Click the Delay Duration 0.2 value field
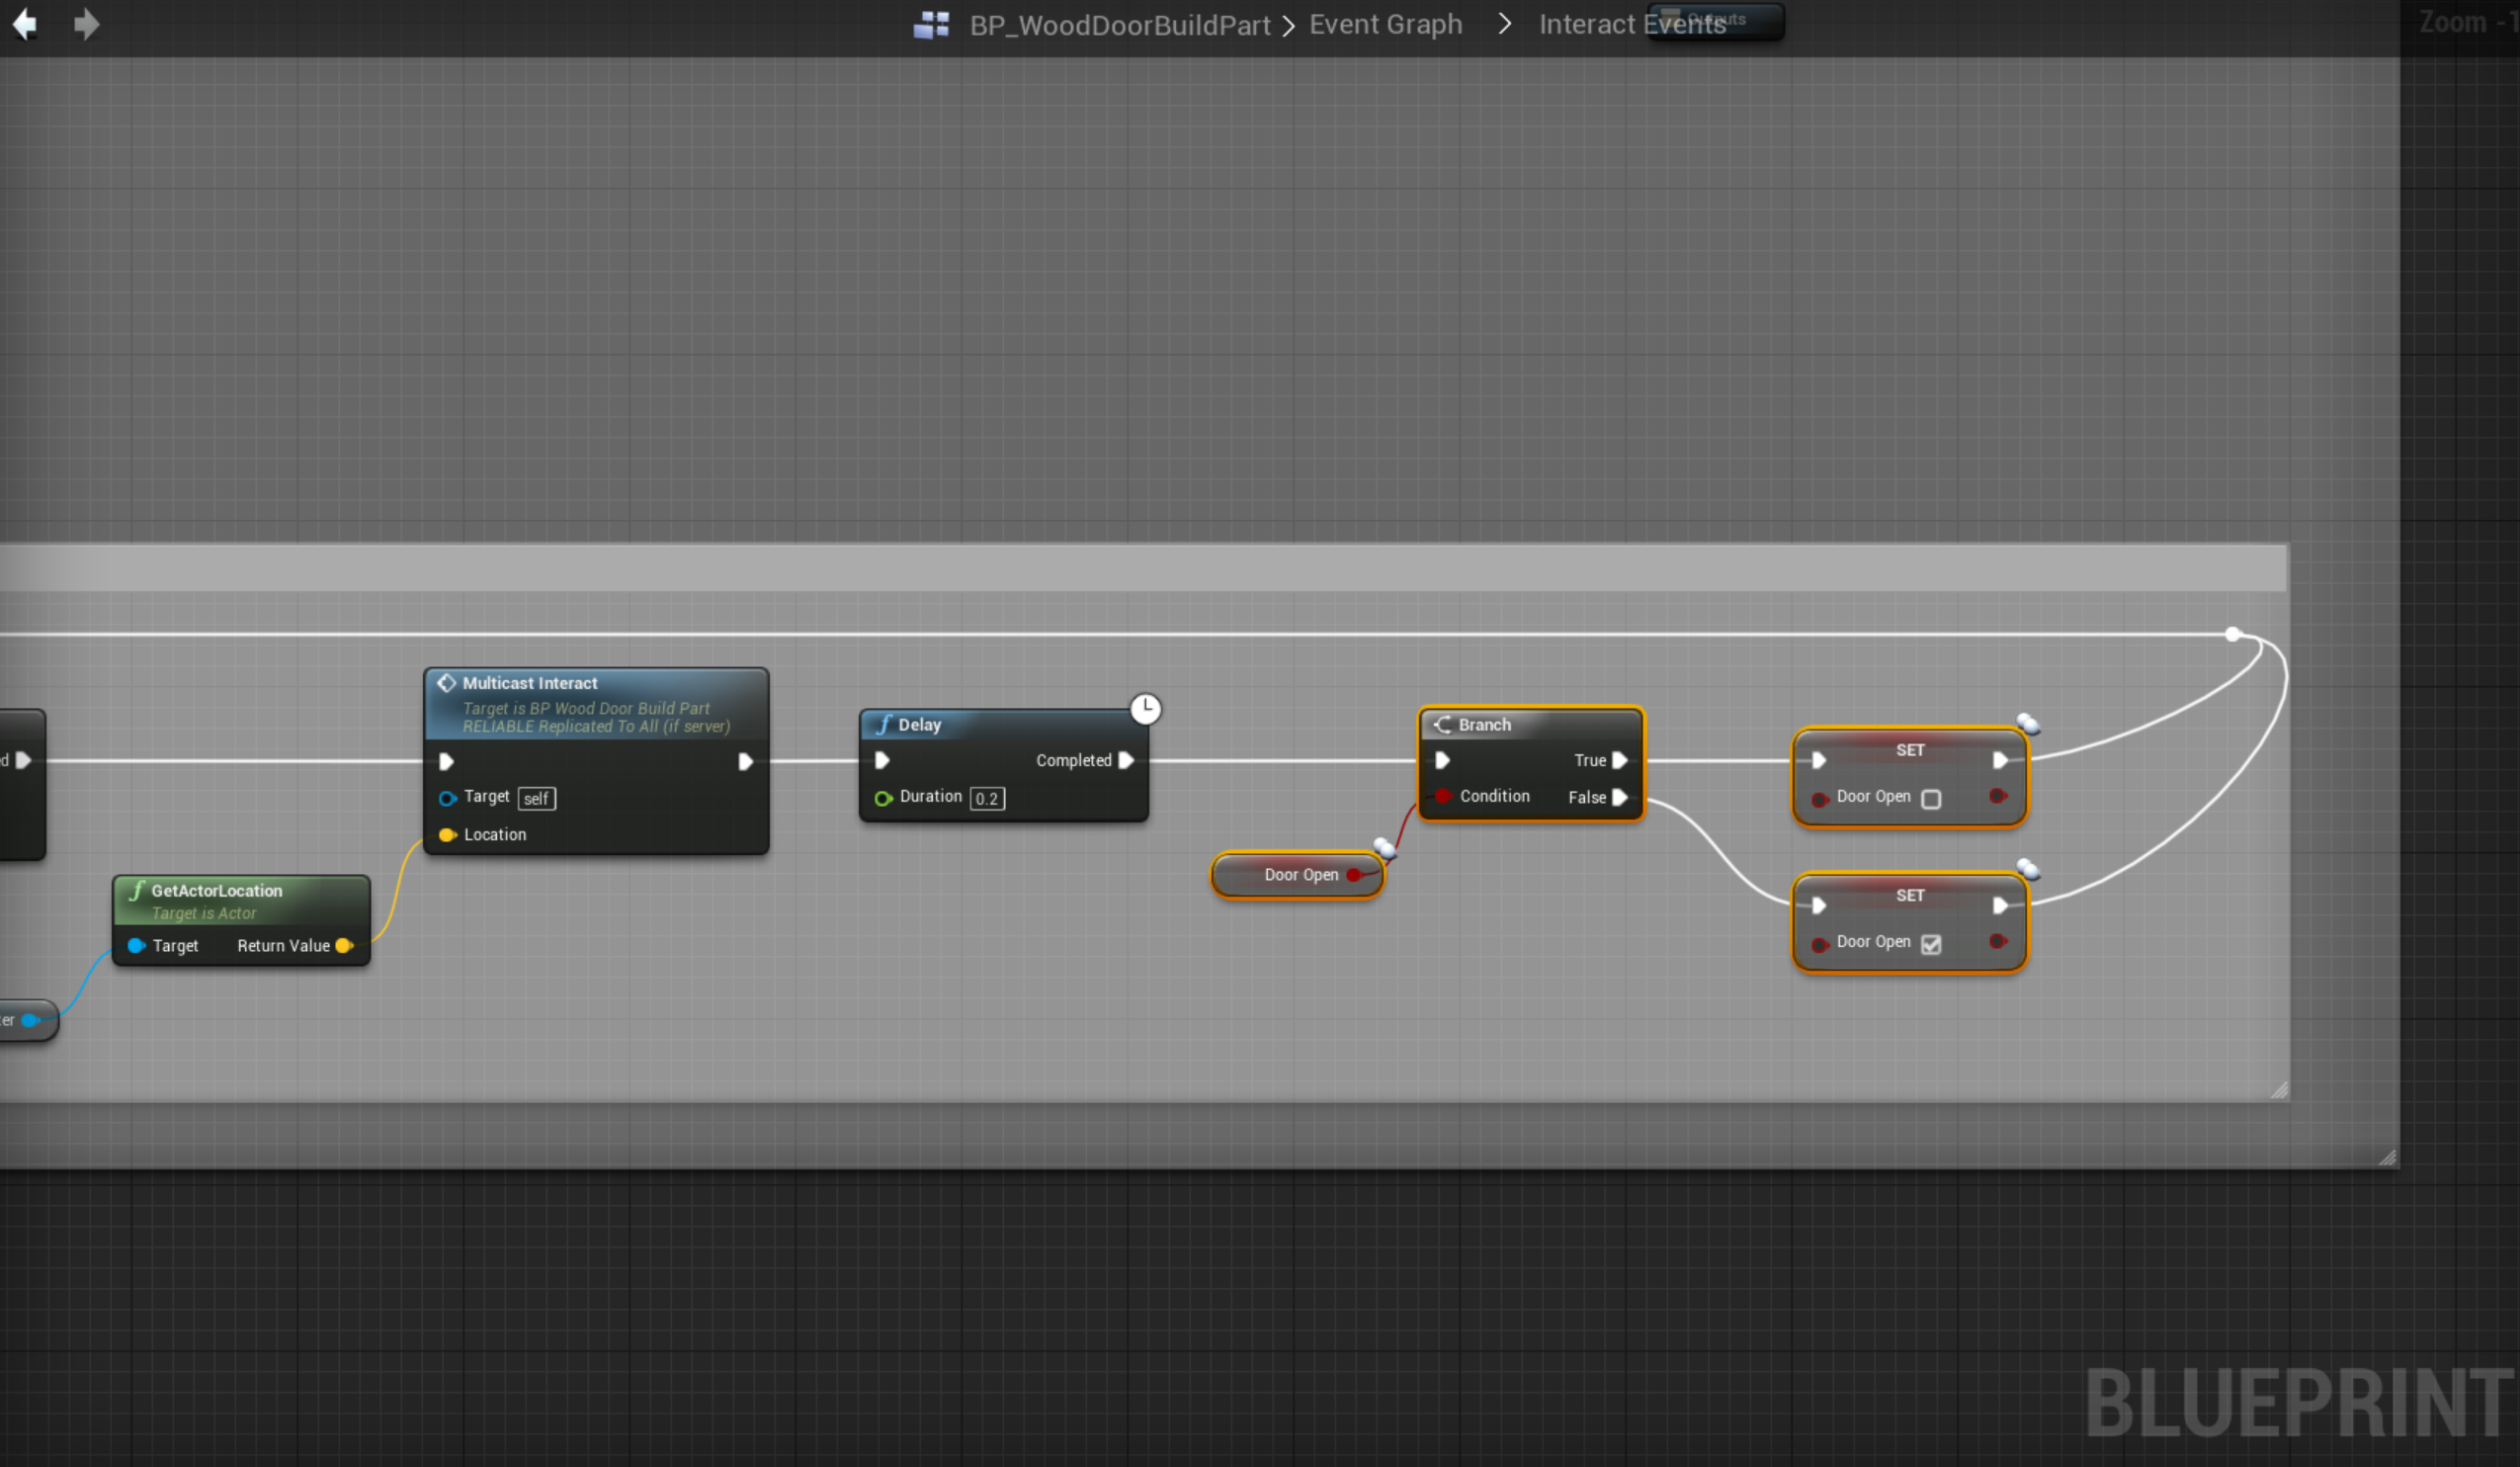2520x1467 pixels. click(x=986, y=798)
